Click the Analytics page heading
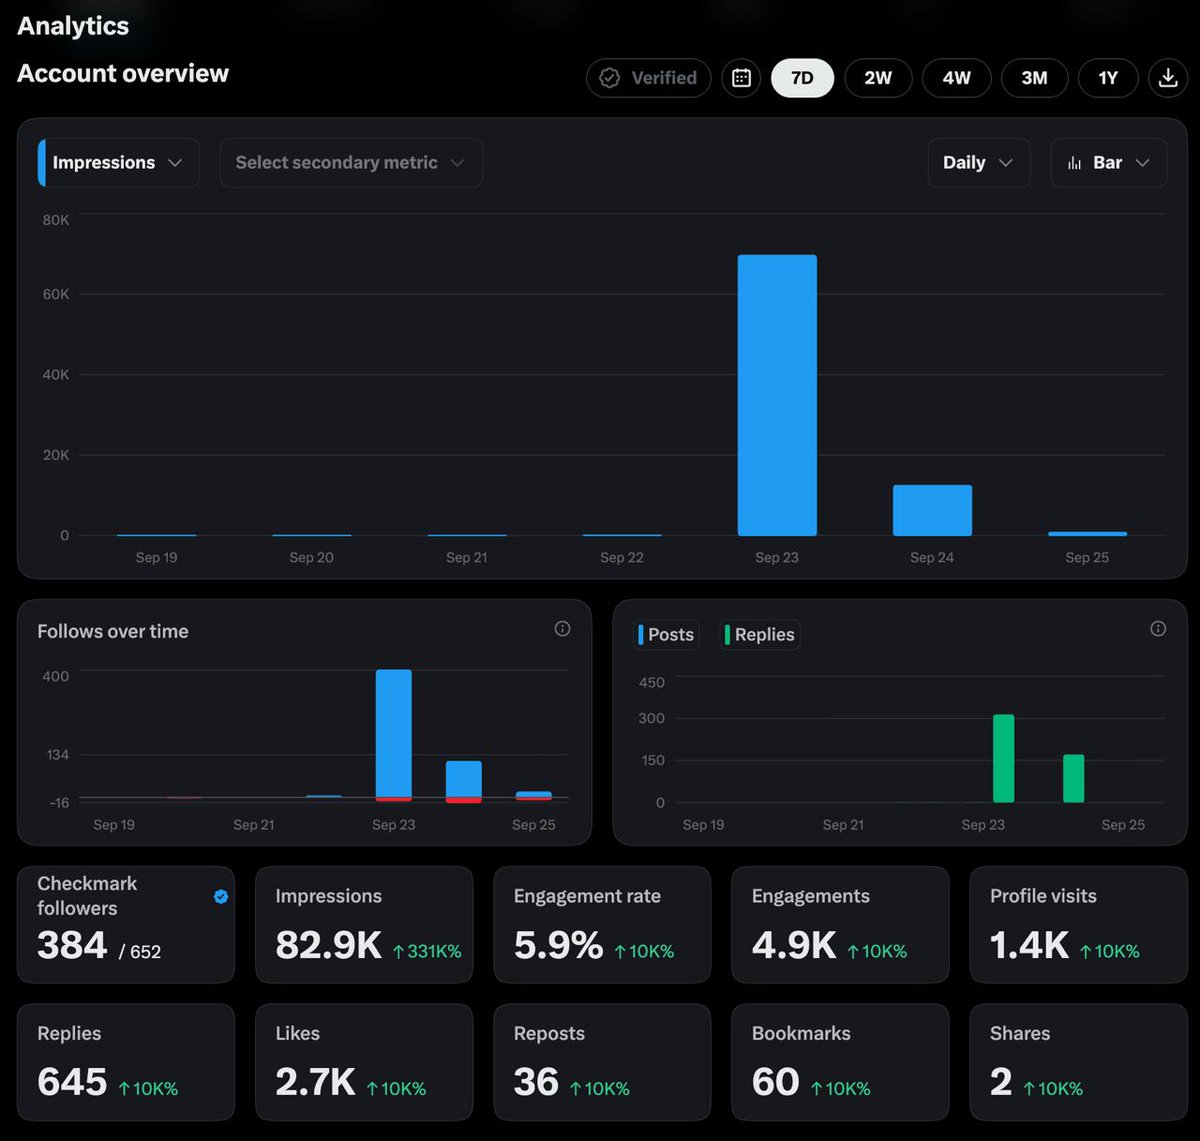This screenshot has width=1200, height=1141. click(73, 26)
